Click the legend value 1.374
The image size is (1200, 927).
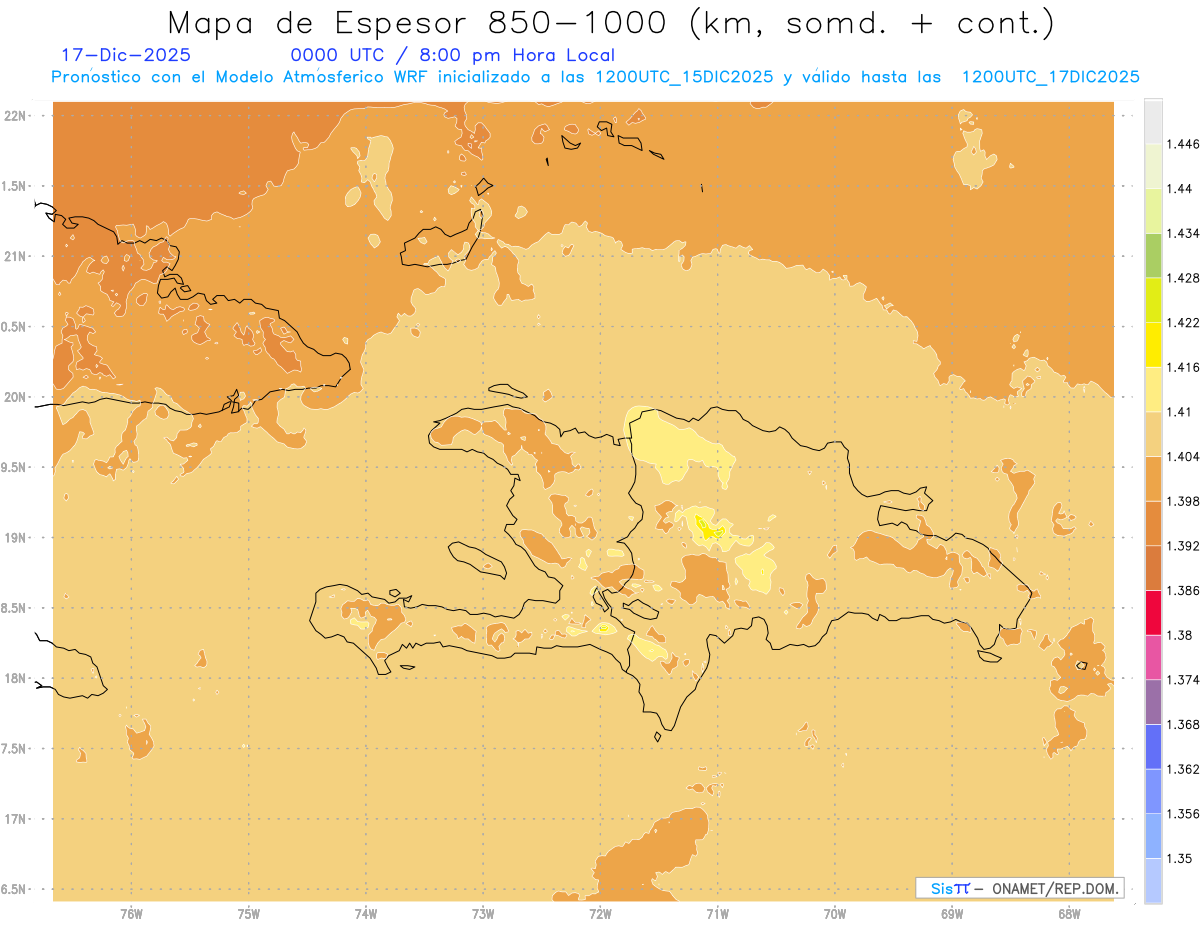pos(1184,679)
